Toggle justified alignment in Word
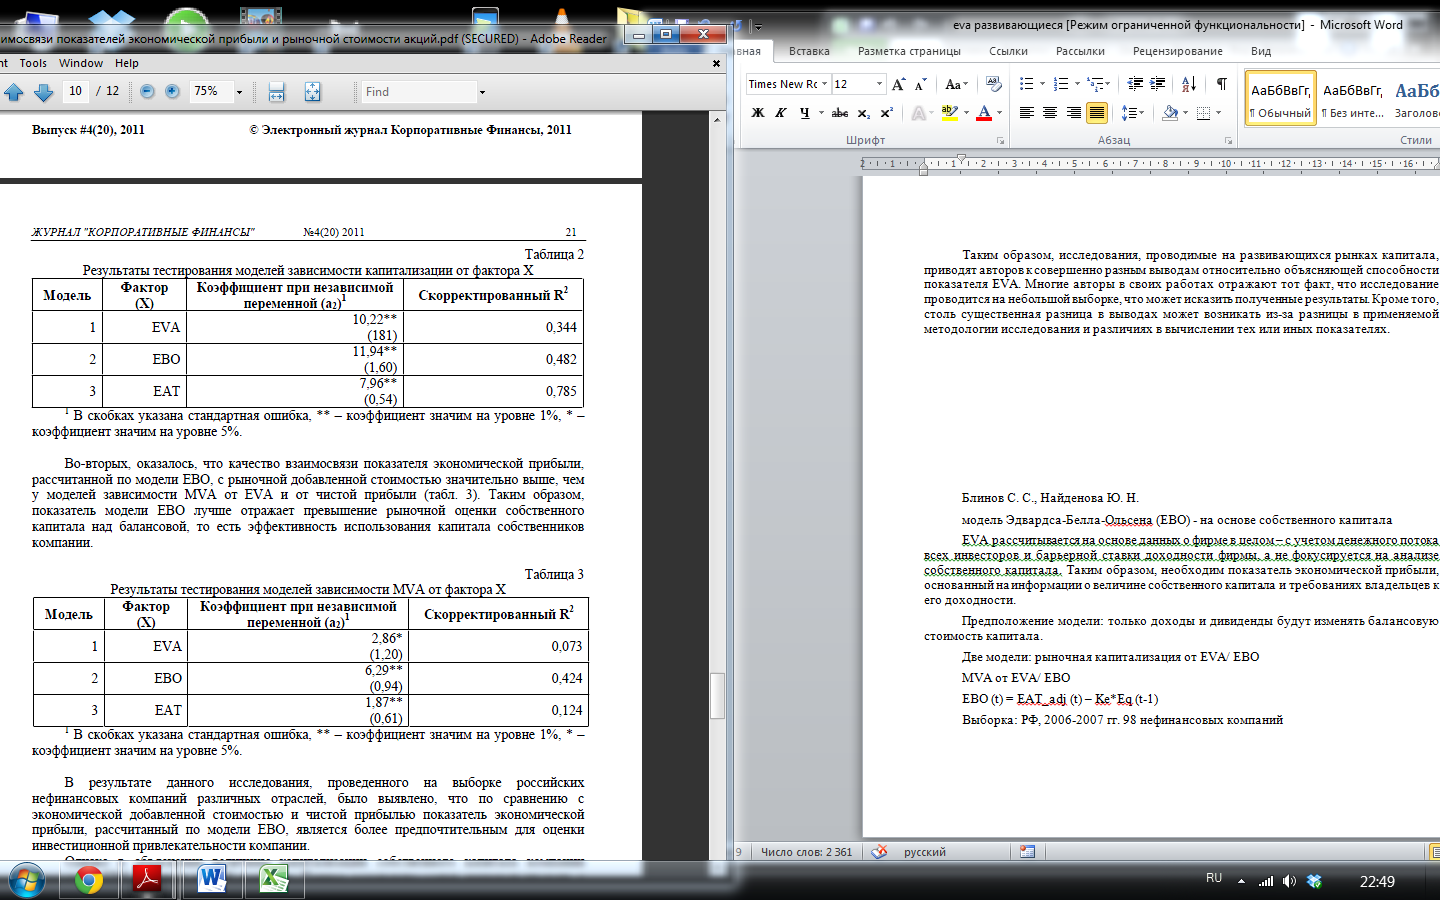 1097,113
